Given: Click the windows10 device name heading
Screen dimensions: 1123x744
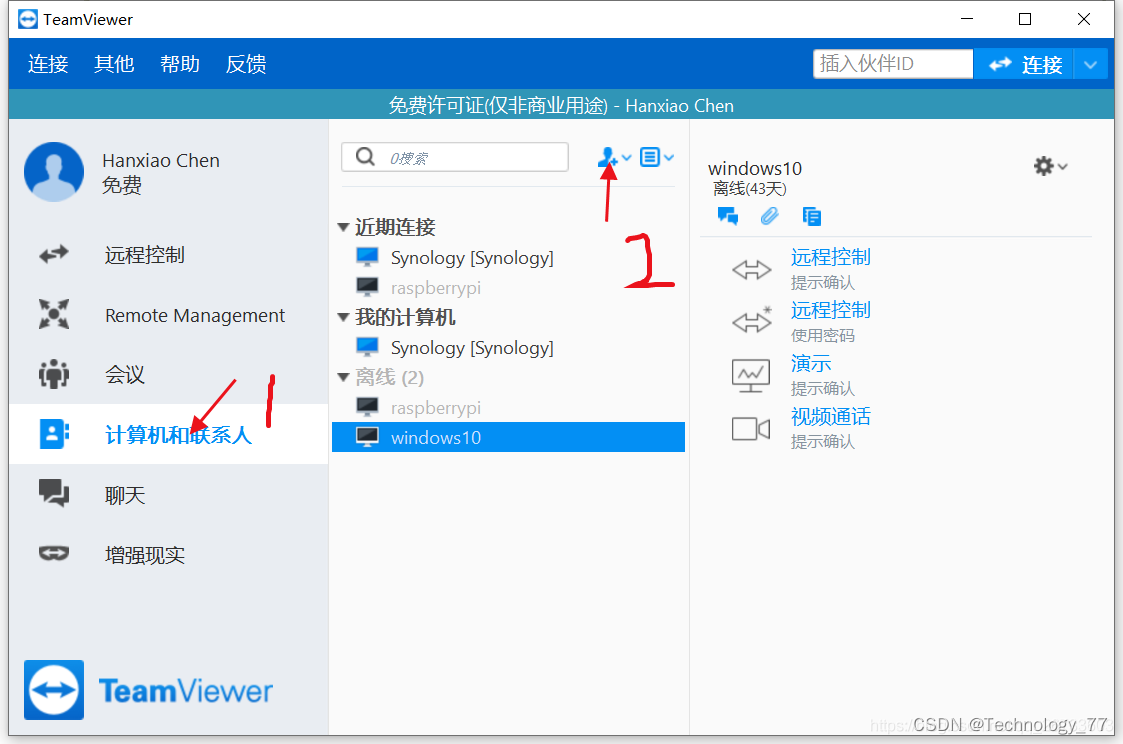Looking at the screenshot, I should pyautogui.click(x=755, y=168).
